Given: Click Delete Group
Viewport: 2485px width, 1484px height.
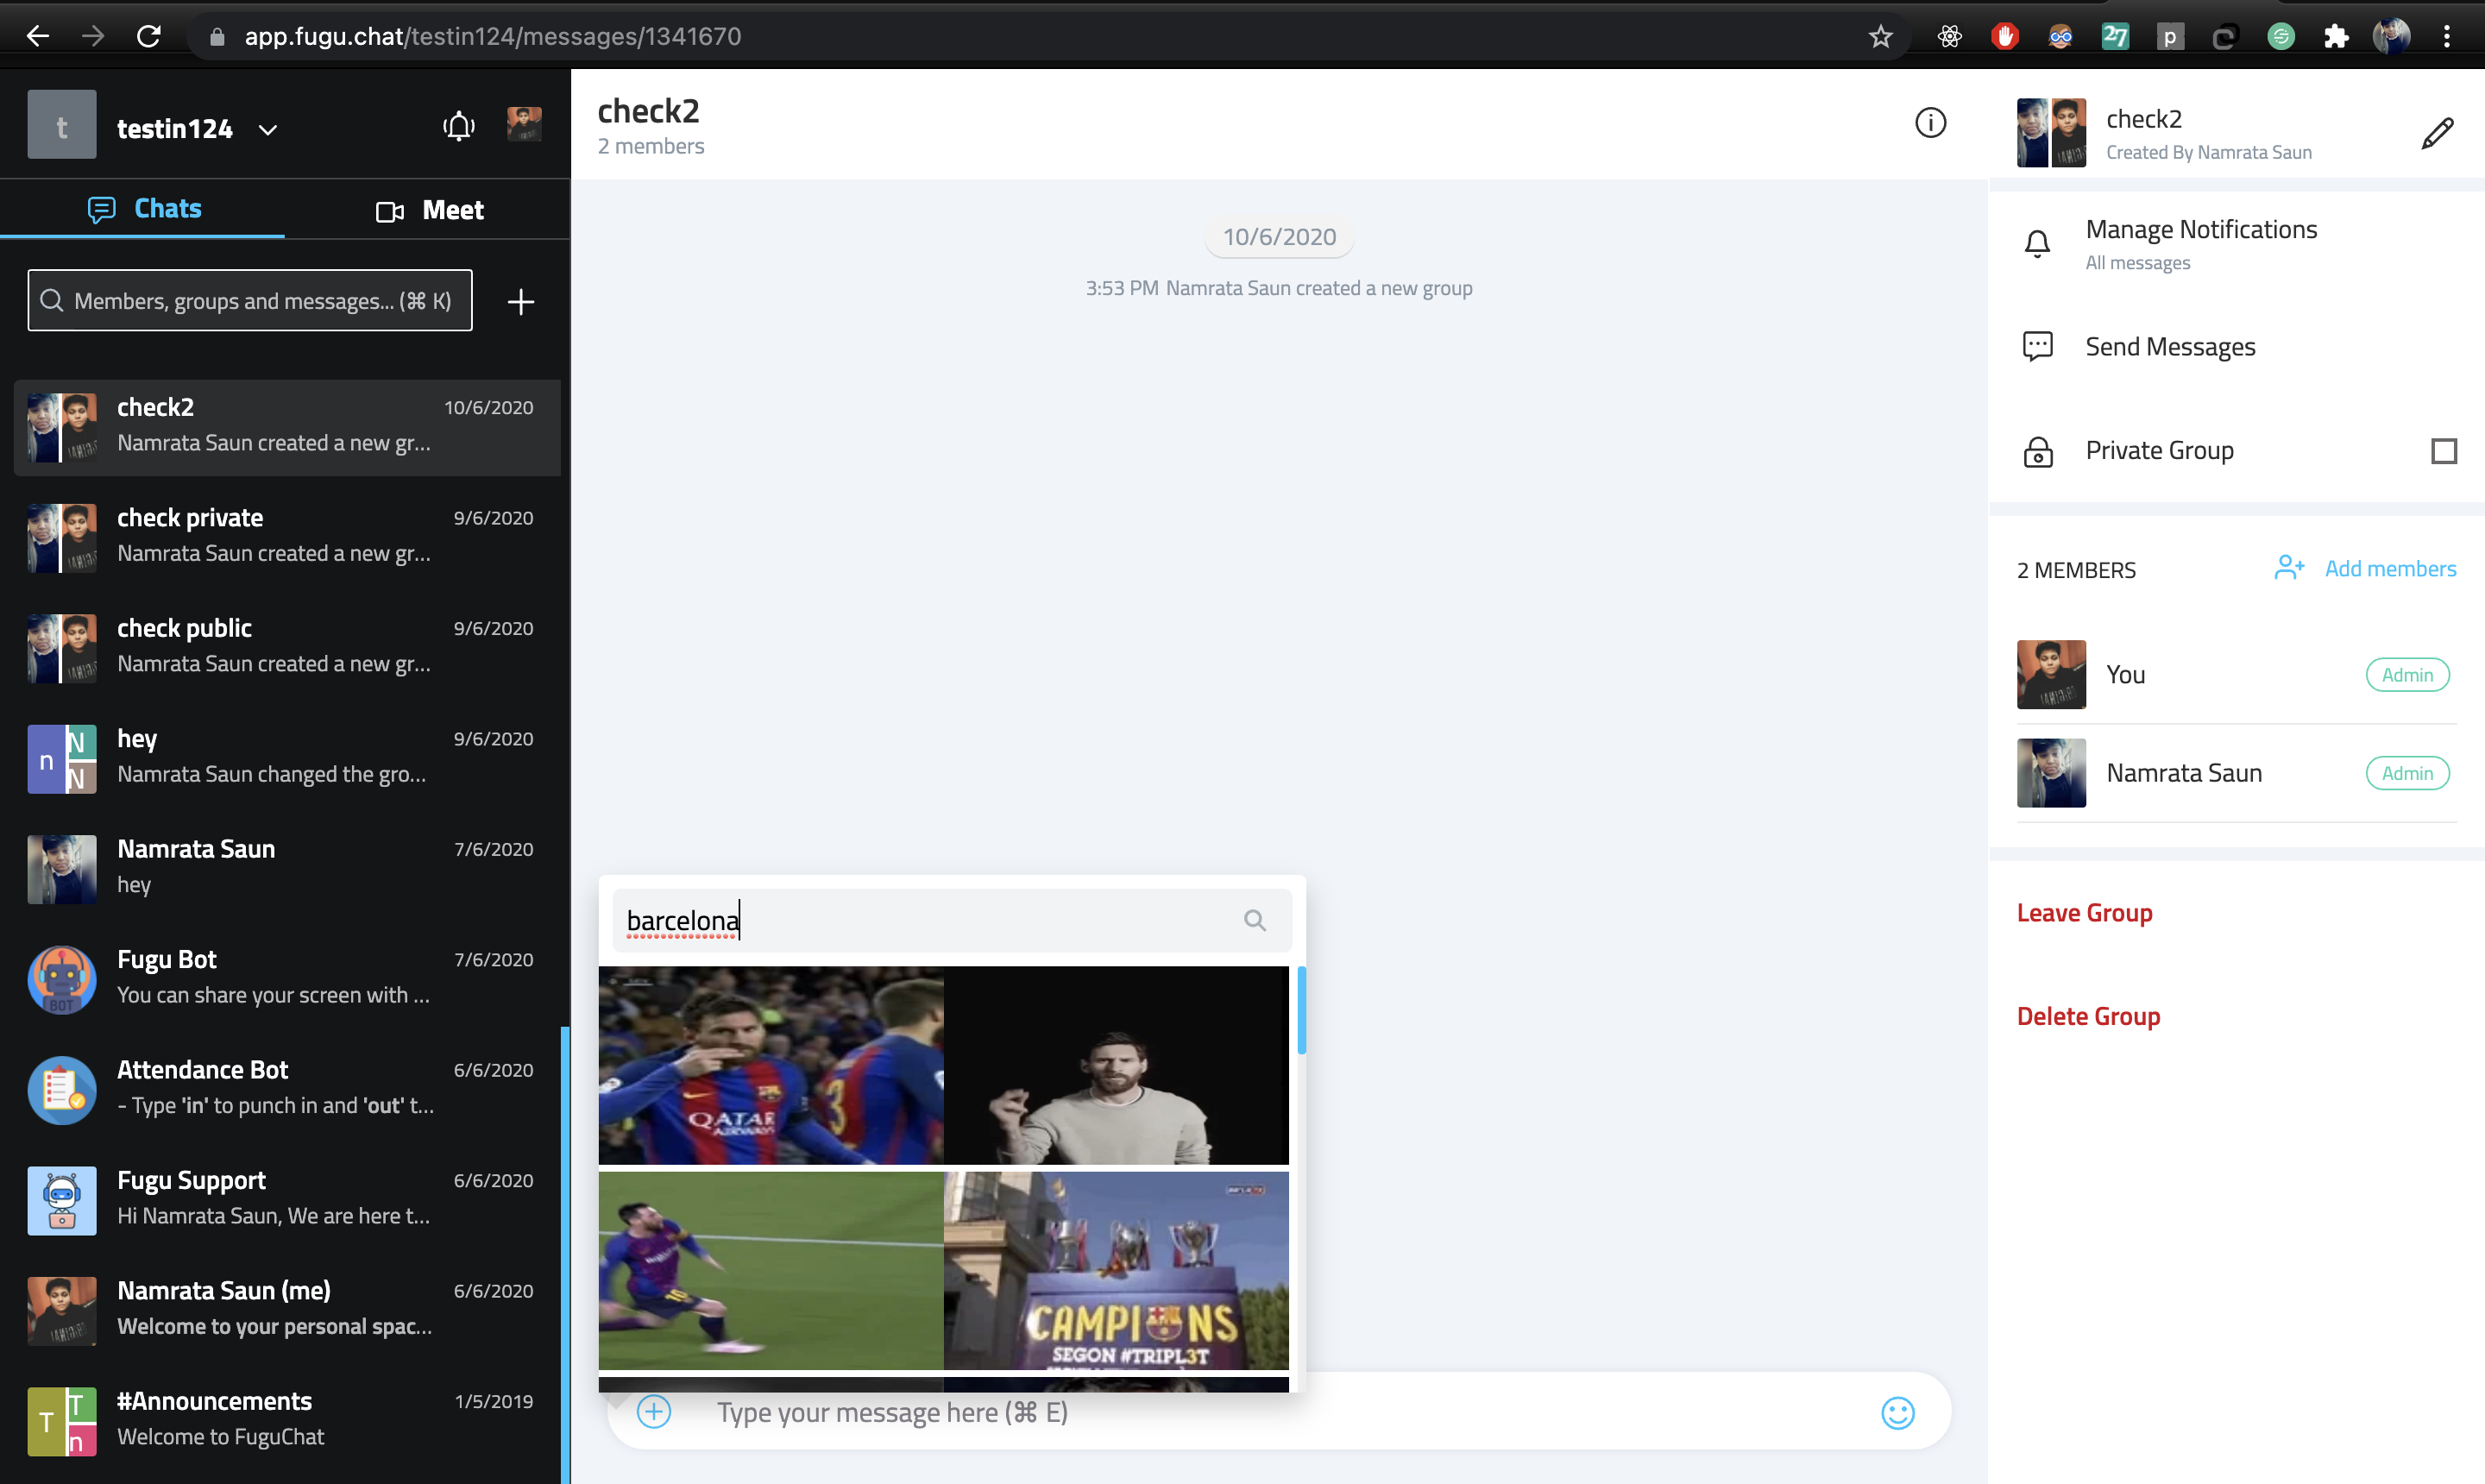Looking at the screenshot, I should tap(2088, 1016).
